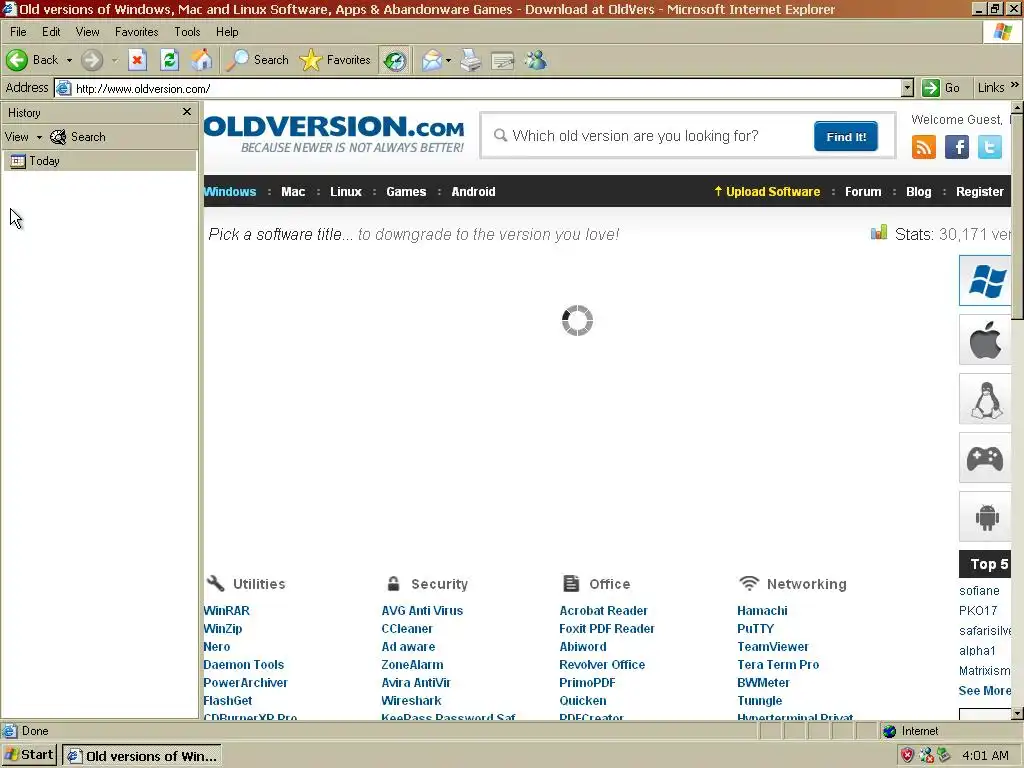Viewport: 1024px width, 768px height.
Task: Open the Home page icon
Action: click(x=202, y=60)
